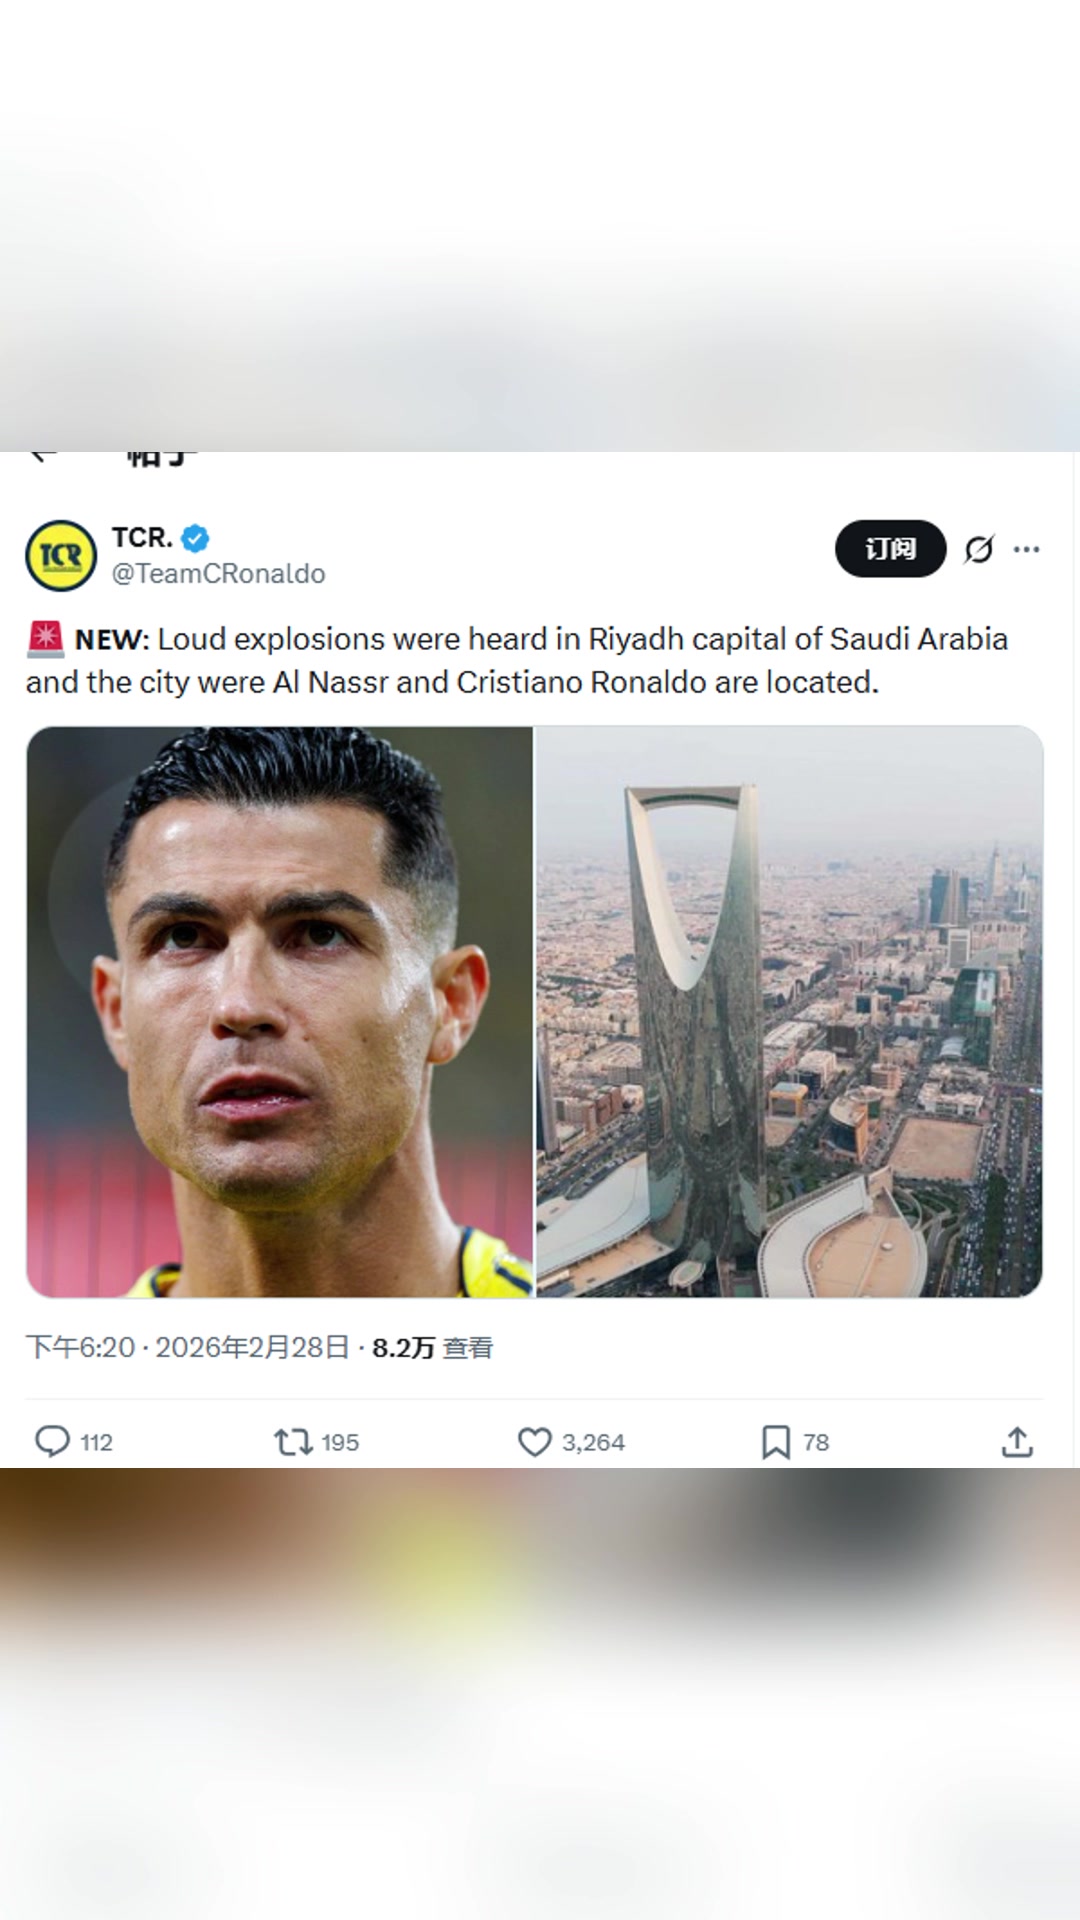Open Grok via the slashed circle icon
Screen dimensions: 1080x1920
(x=979, y=549)
